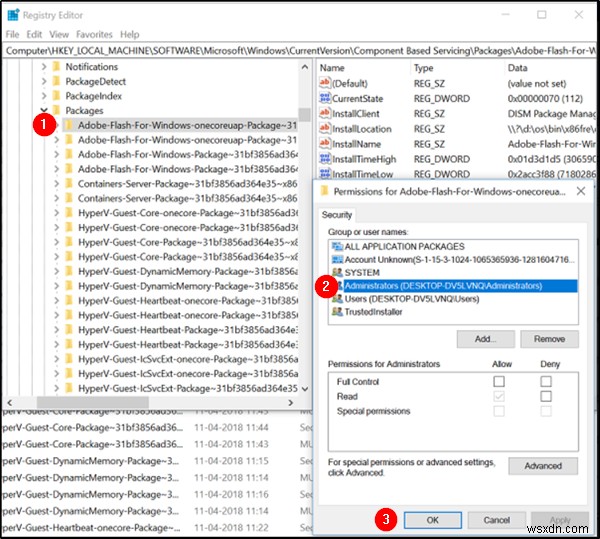Open Advanced permission settings
Screen dimensions: 600x539
tap(543, 466)
